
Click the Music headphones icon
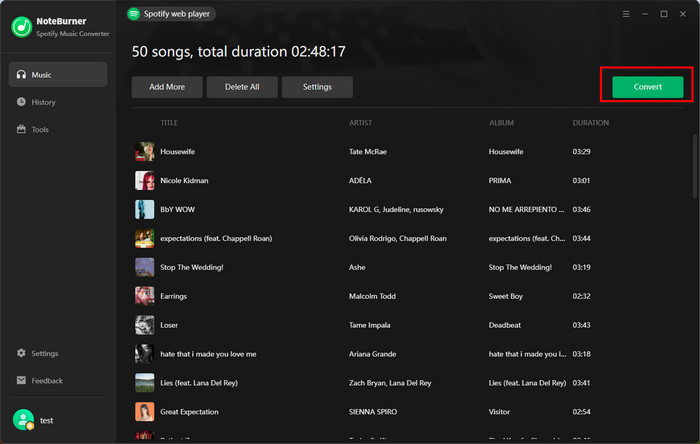[21, 75]
